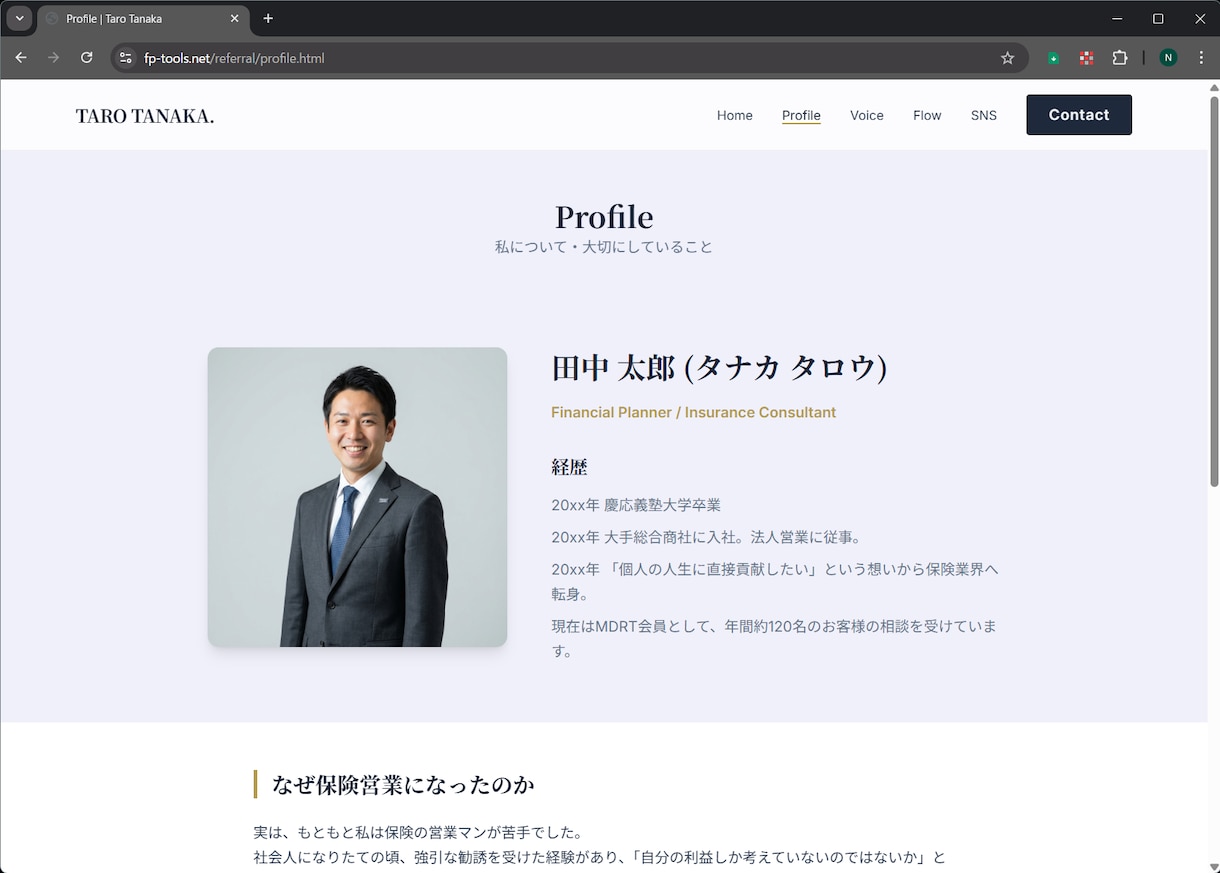The image size is (1220, 873).
Task: Click the red checkered extension icon
Action: click(x=1086, y=58)
